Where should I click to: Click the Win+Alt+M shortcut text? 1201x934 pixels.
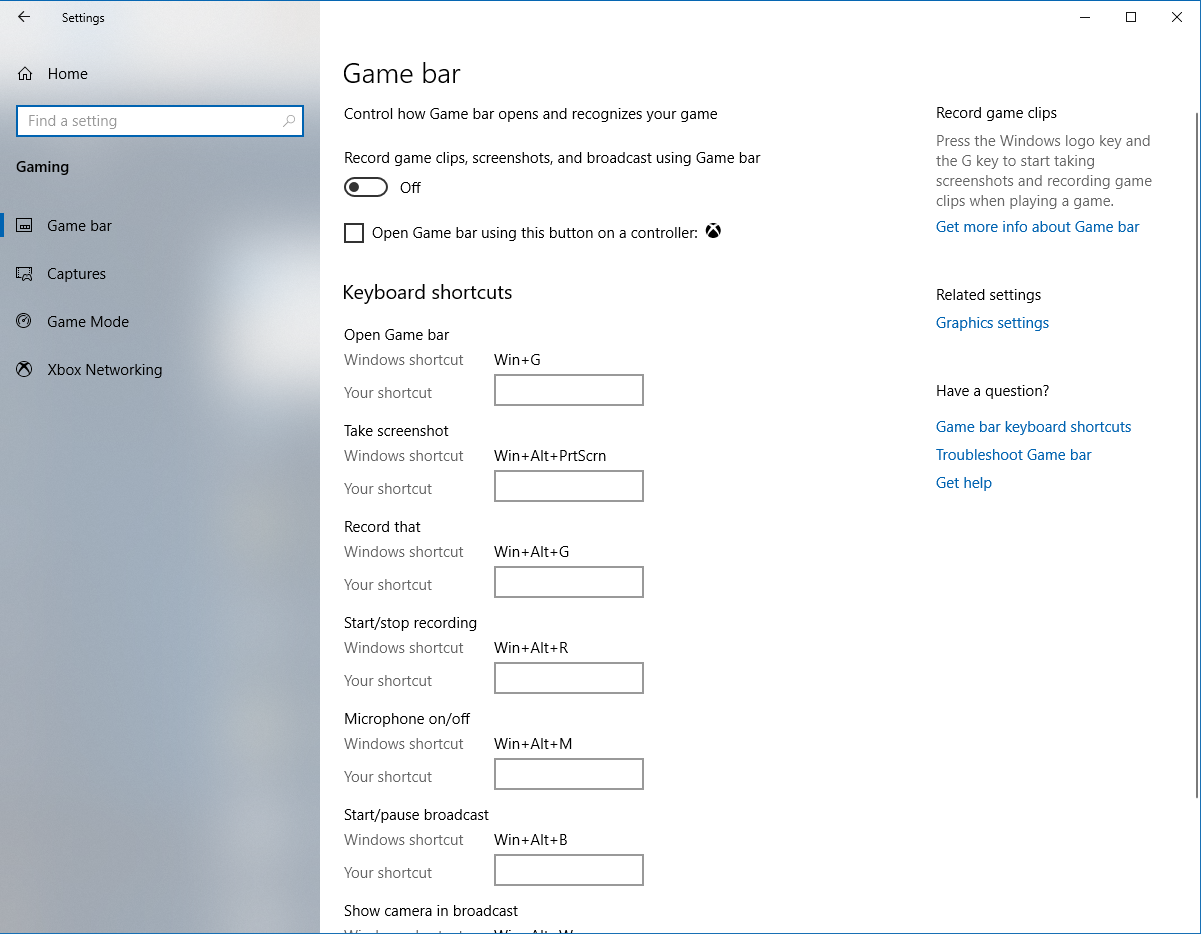pyautogui.click(x=533, y=744)
